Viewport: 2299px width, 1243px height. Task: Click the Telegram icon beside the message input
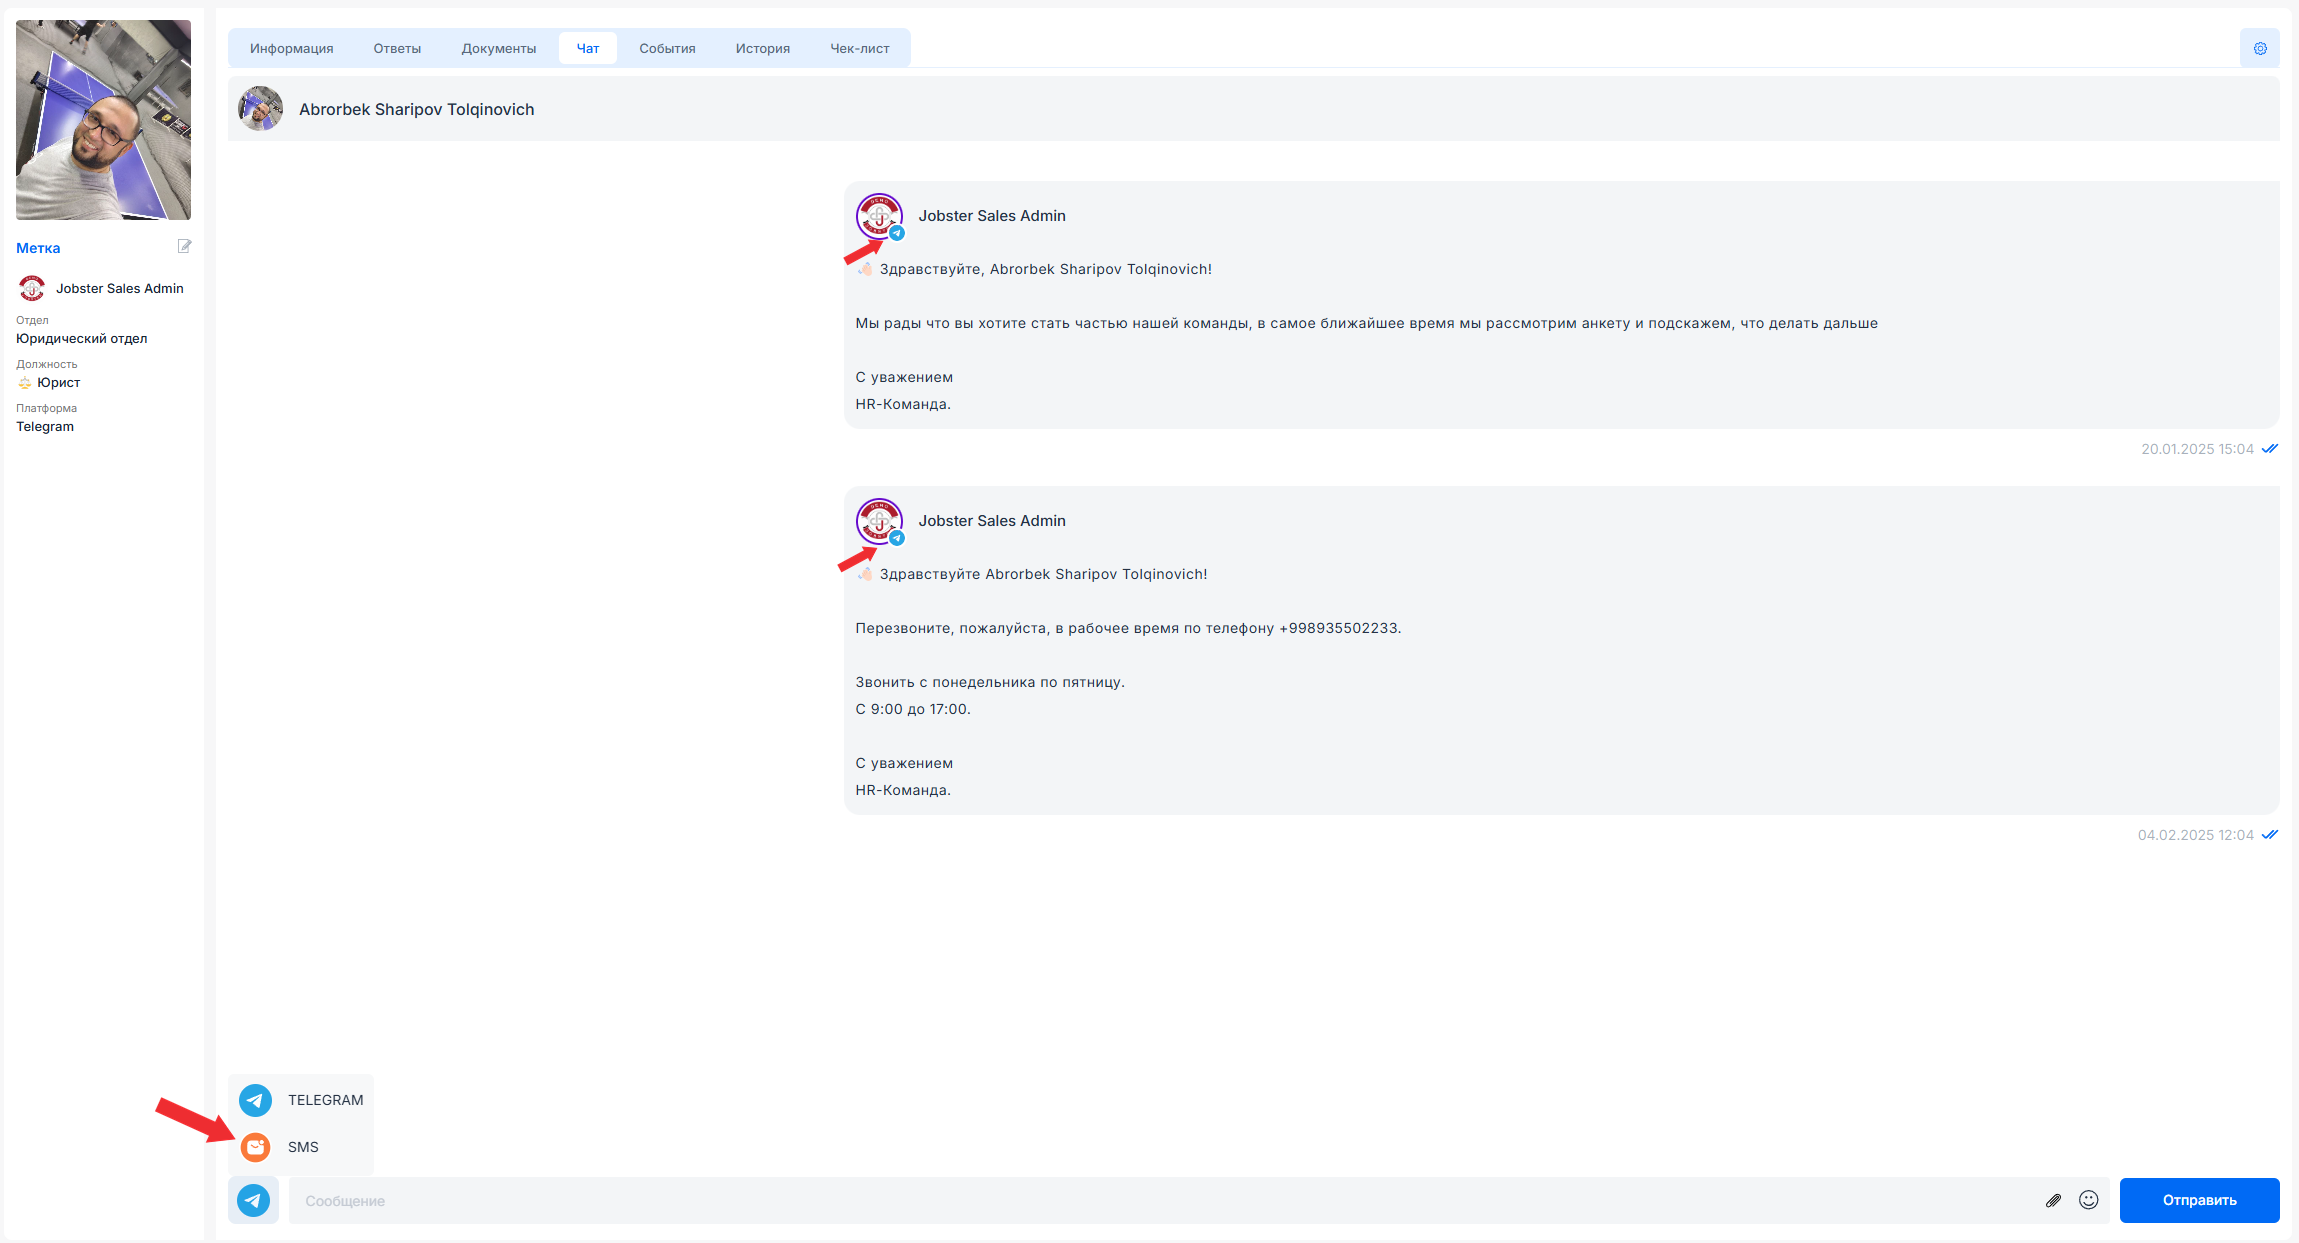pos(254,1200)
